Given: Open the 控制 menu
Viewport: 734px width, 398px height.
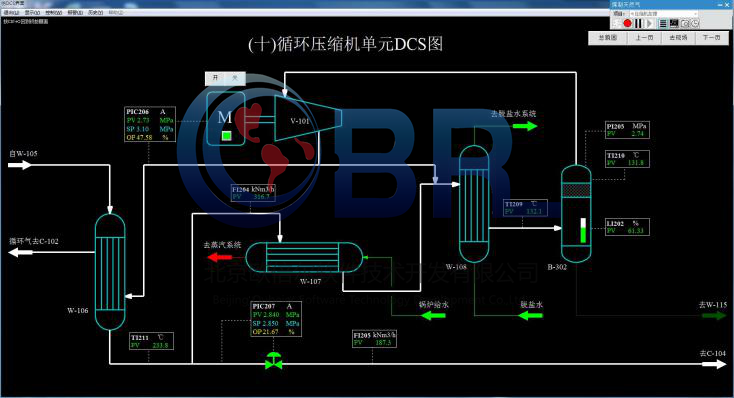Looking at the screenshot, I should 53,13.
